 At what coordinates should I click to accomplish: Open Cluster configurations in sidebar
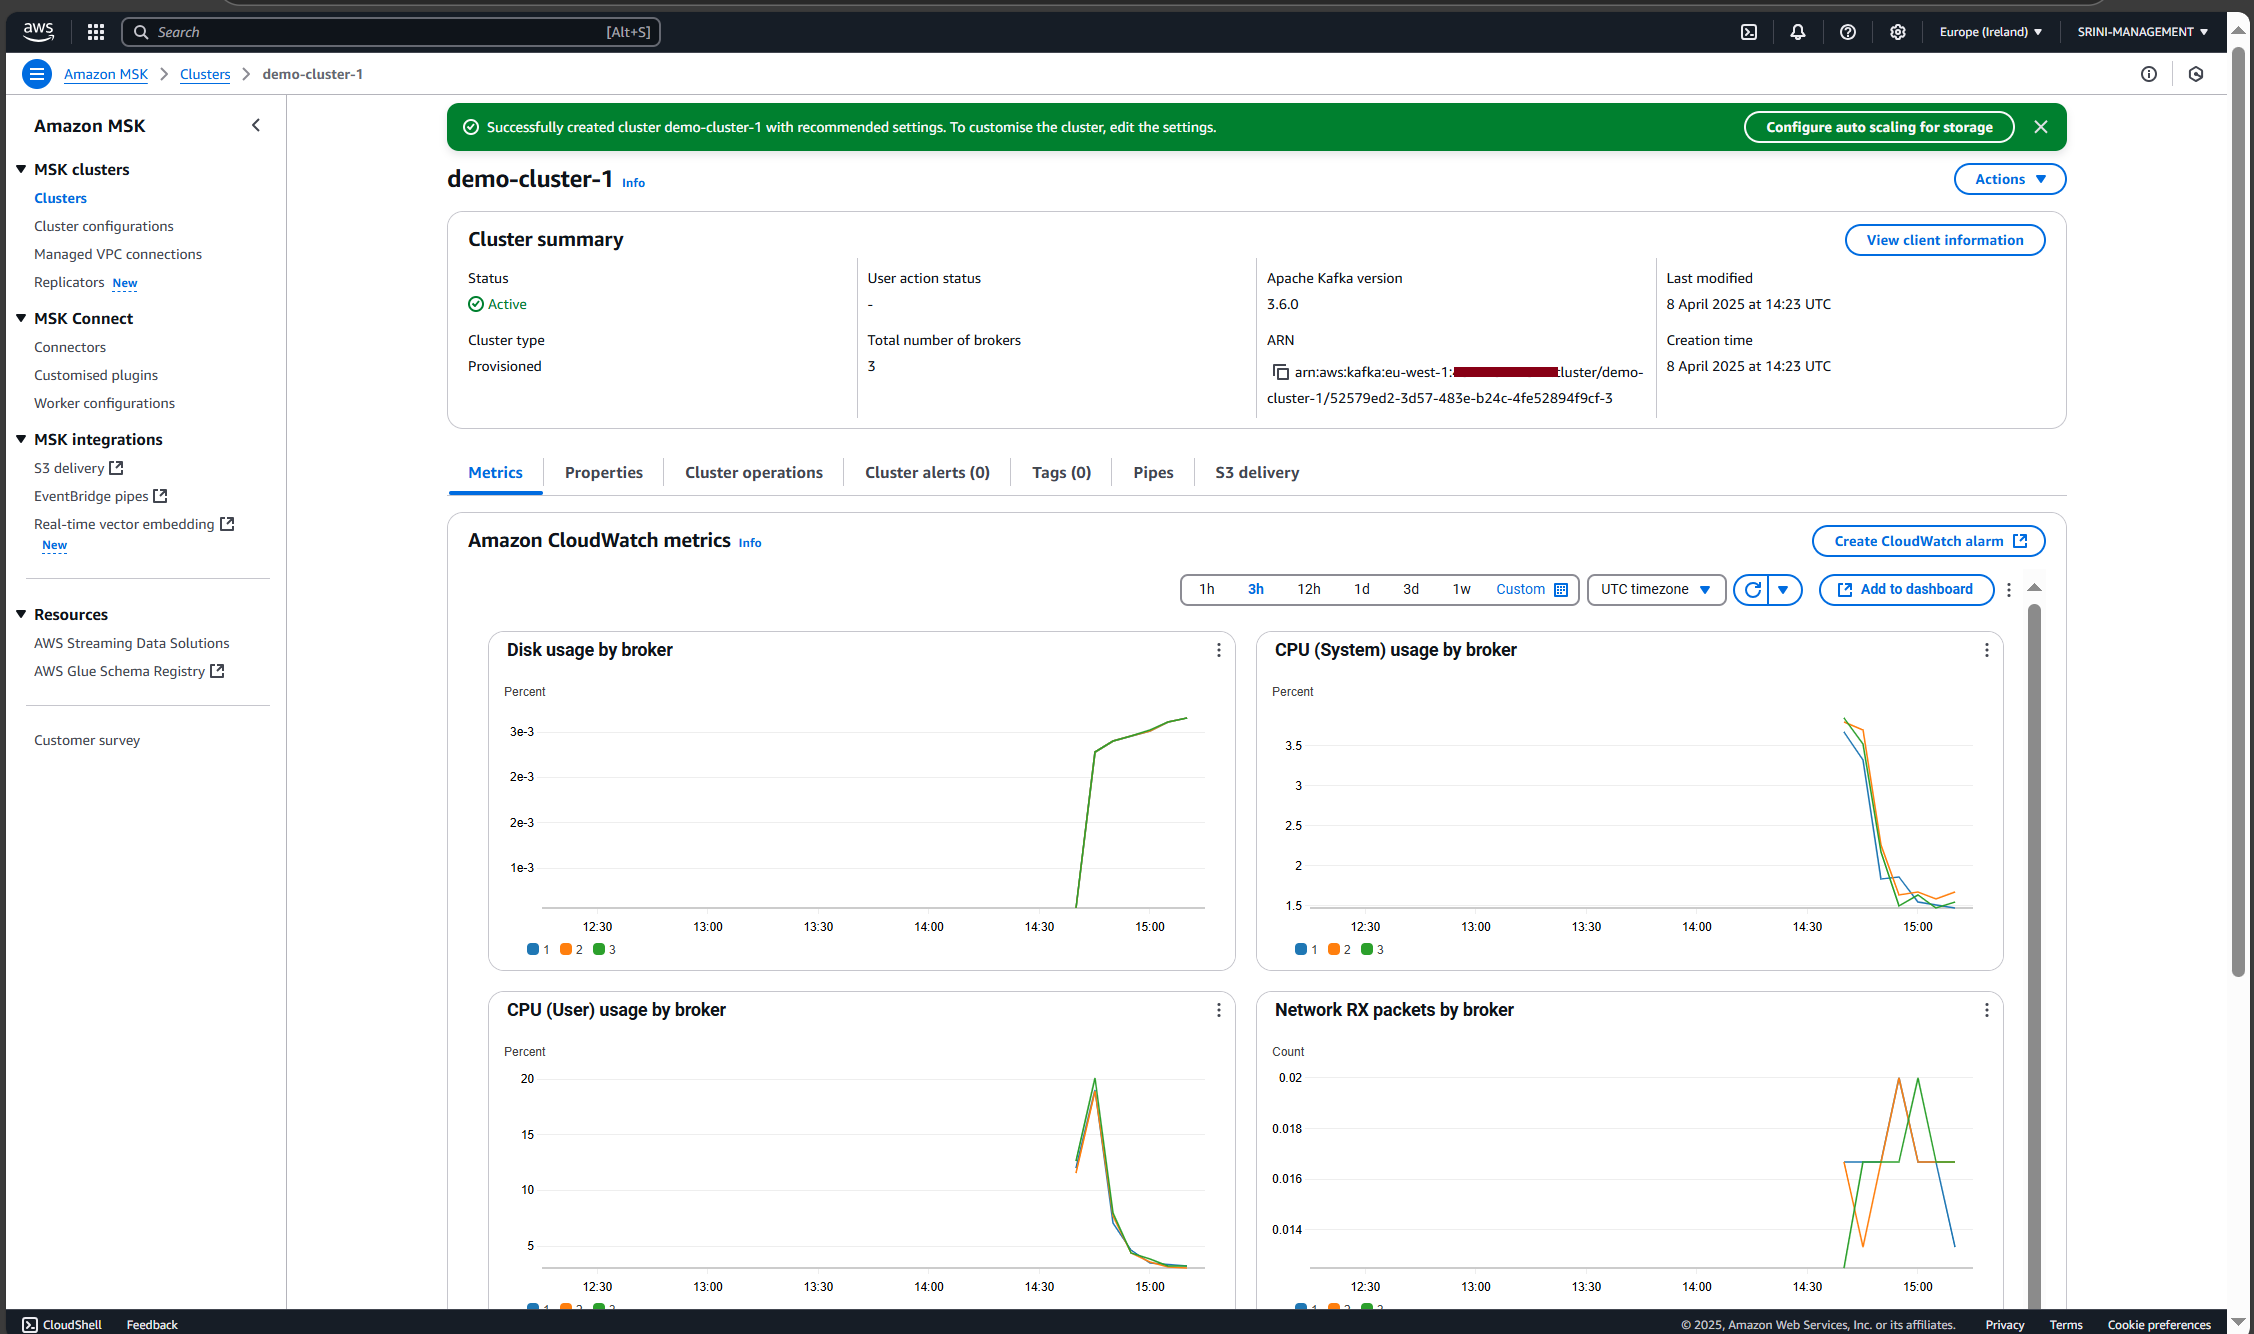104,226
